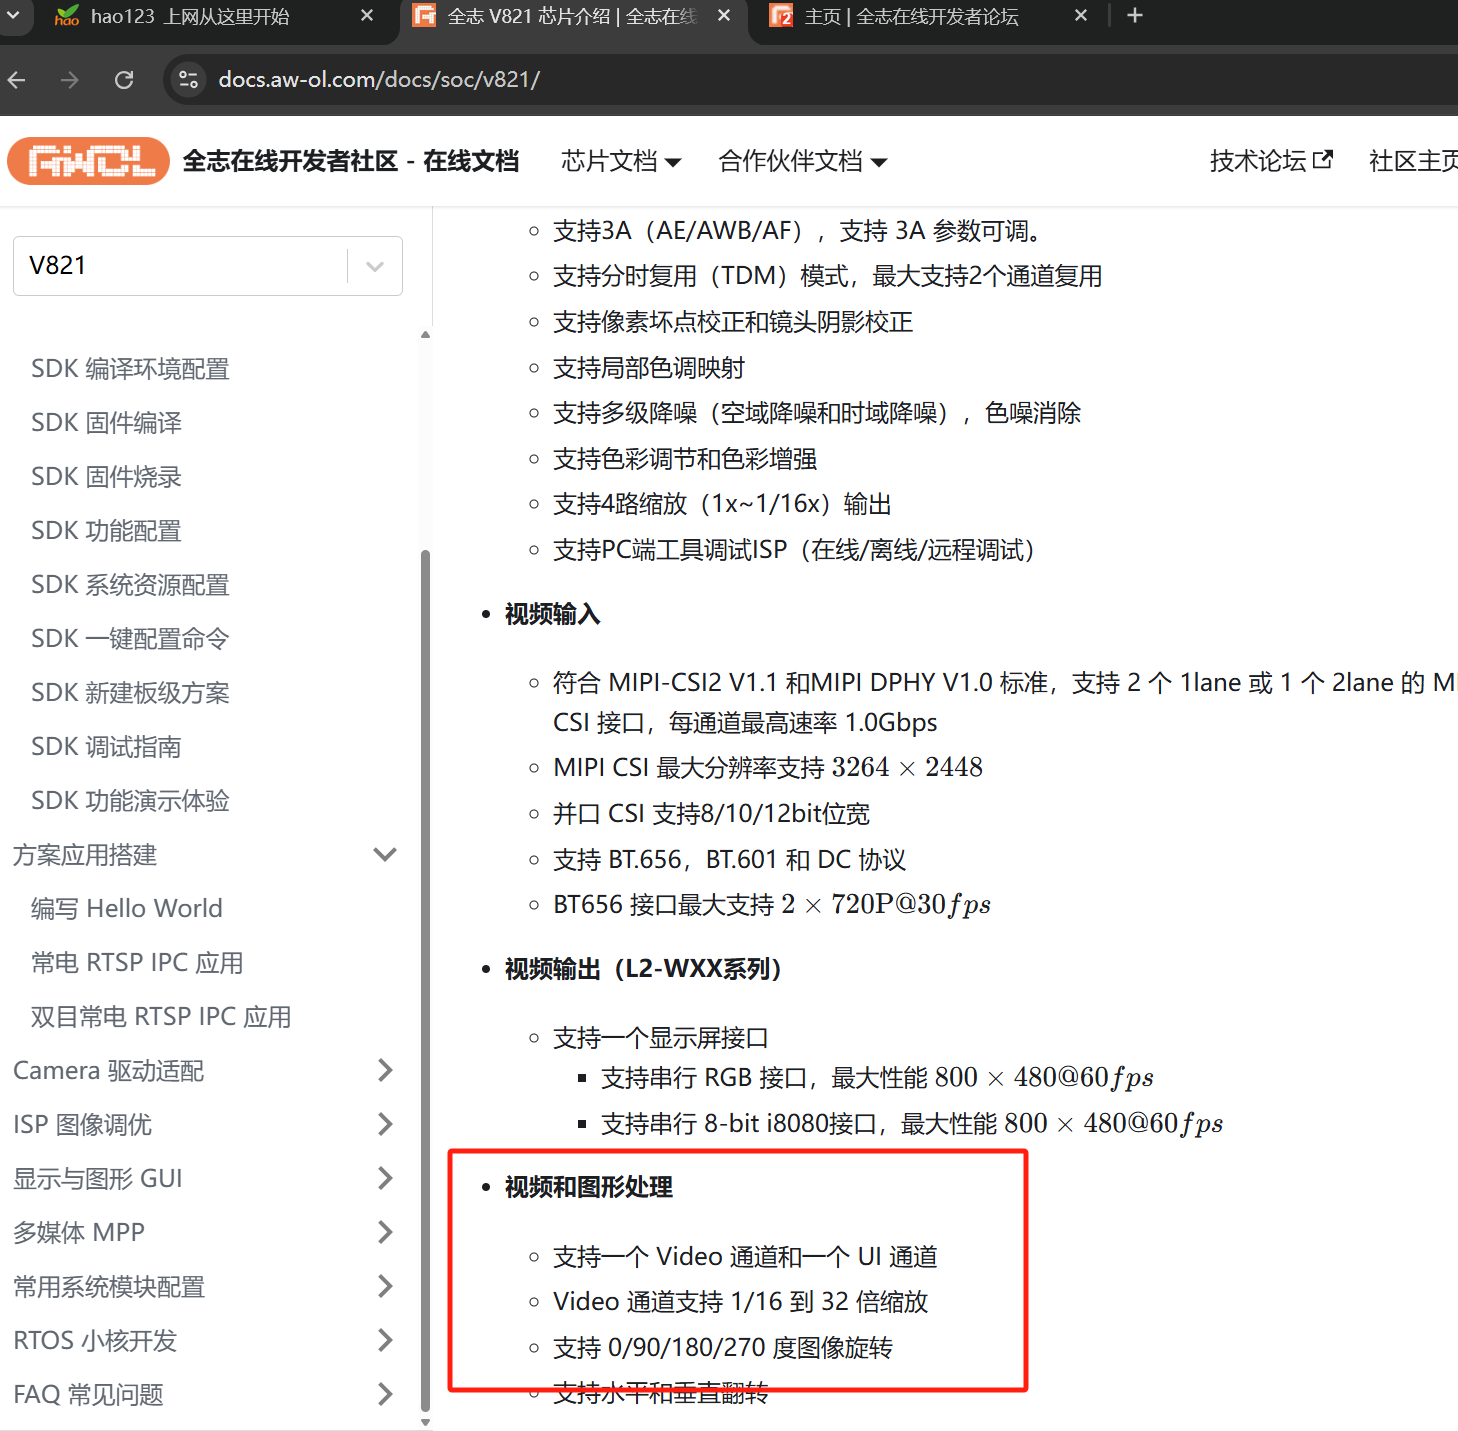Open SDK 固件编译 page
This screenshot has height=1431, width=1458.
[106, 423]
